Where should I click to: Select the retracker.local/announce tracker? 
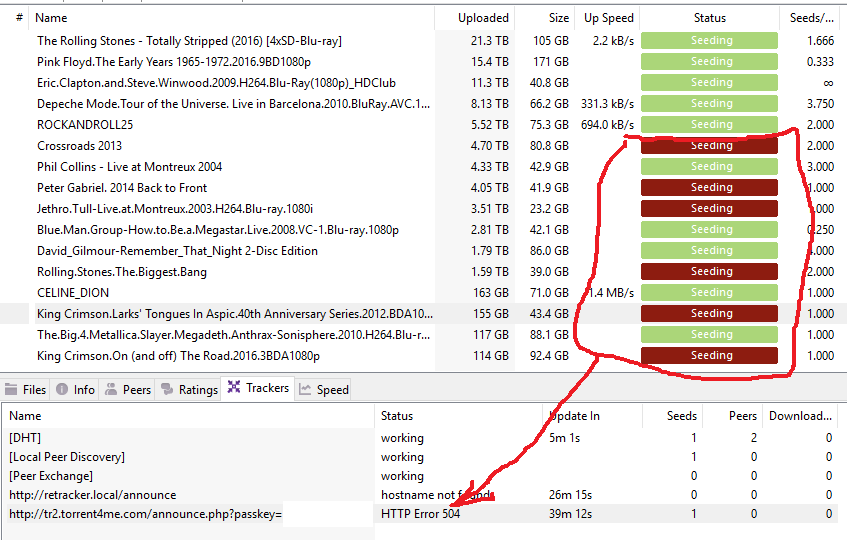pos(419,495)
